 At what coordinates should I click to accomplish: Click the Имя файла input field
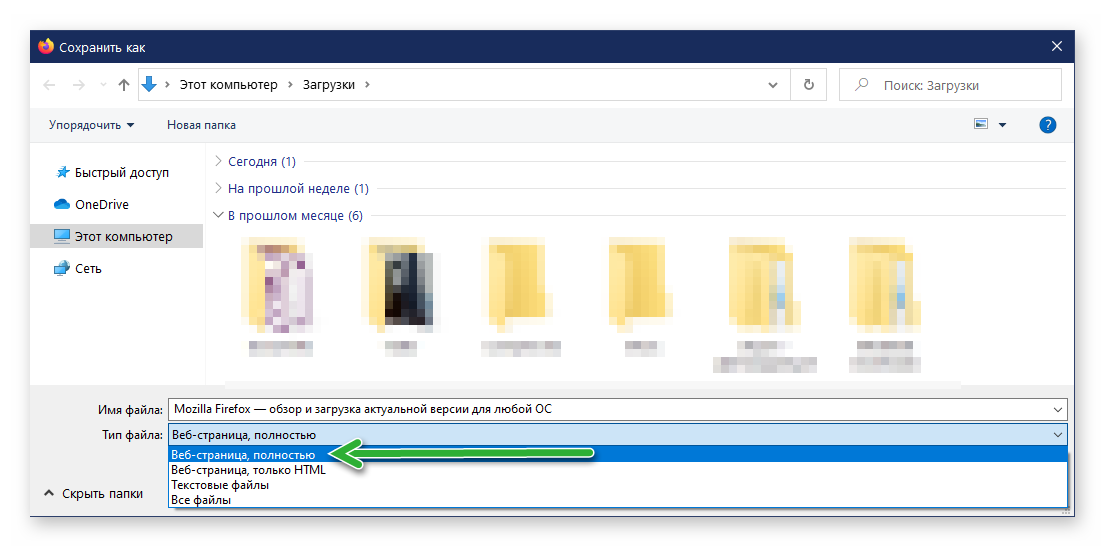(x=610, y=409)
